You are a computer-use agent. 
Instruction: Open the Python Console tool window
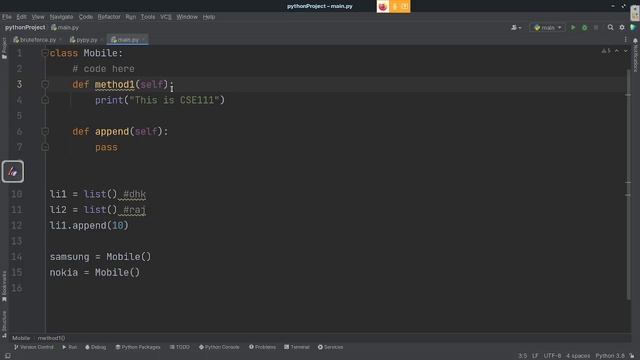tap(219, 347)
